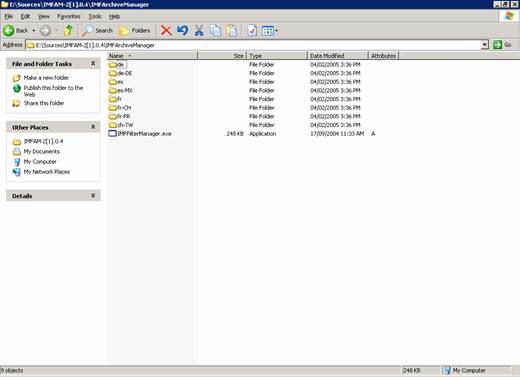Screen dimensions: 520x377
Task: Open the Tools menu
Action: 95,16
